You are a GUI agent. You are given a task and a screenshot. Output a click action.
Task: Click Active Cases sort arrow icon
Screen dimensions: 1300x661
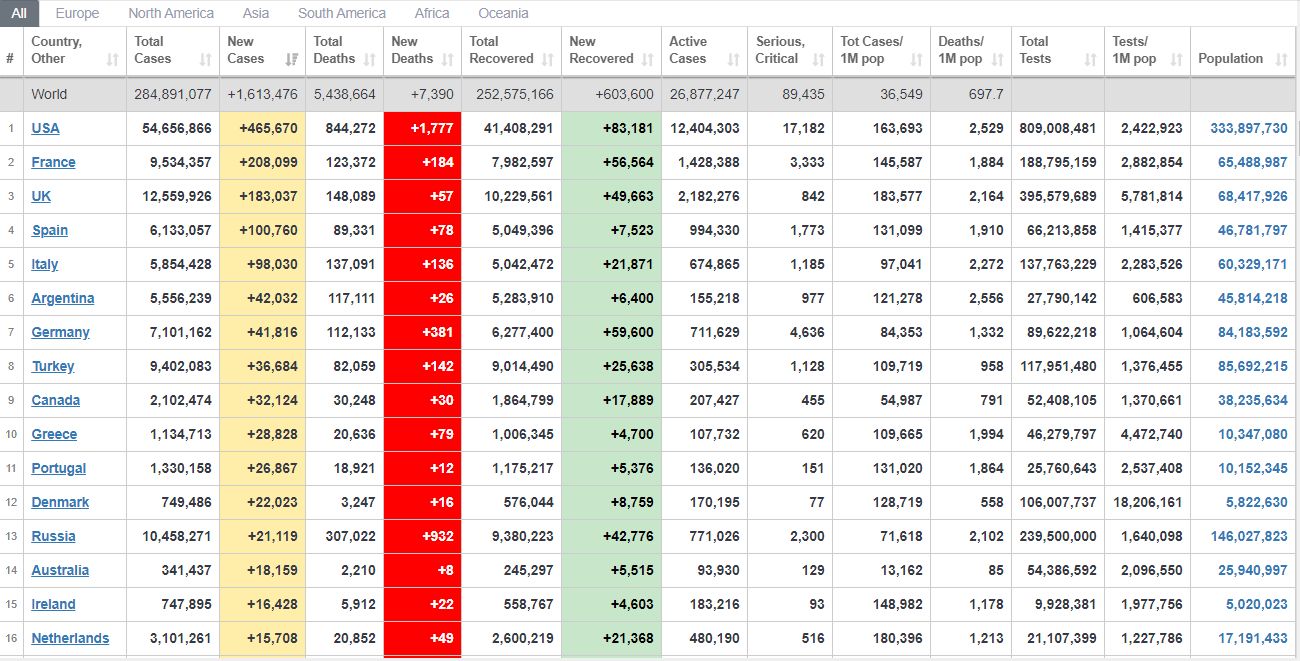[734, 60]
